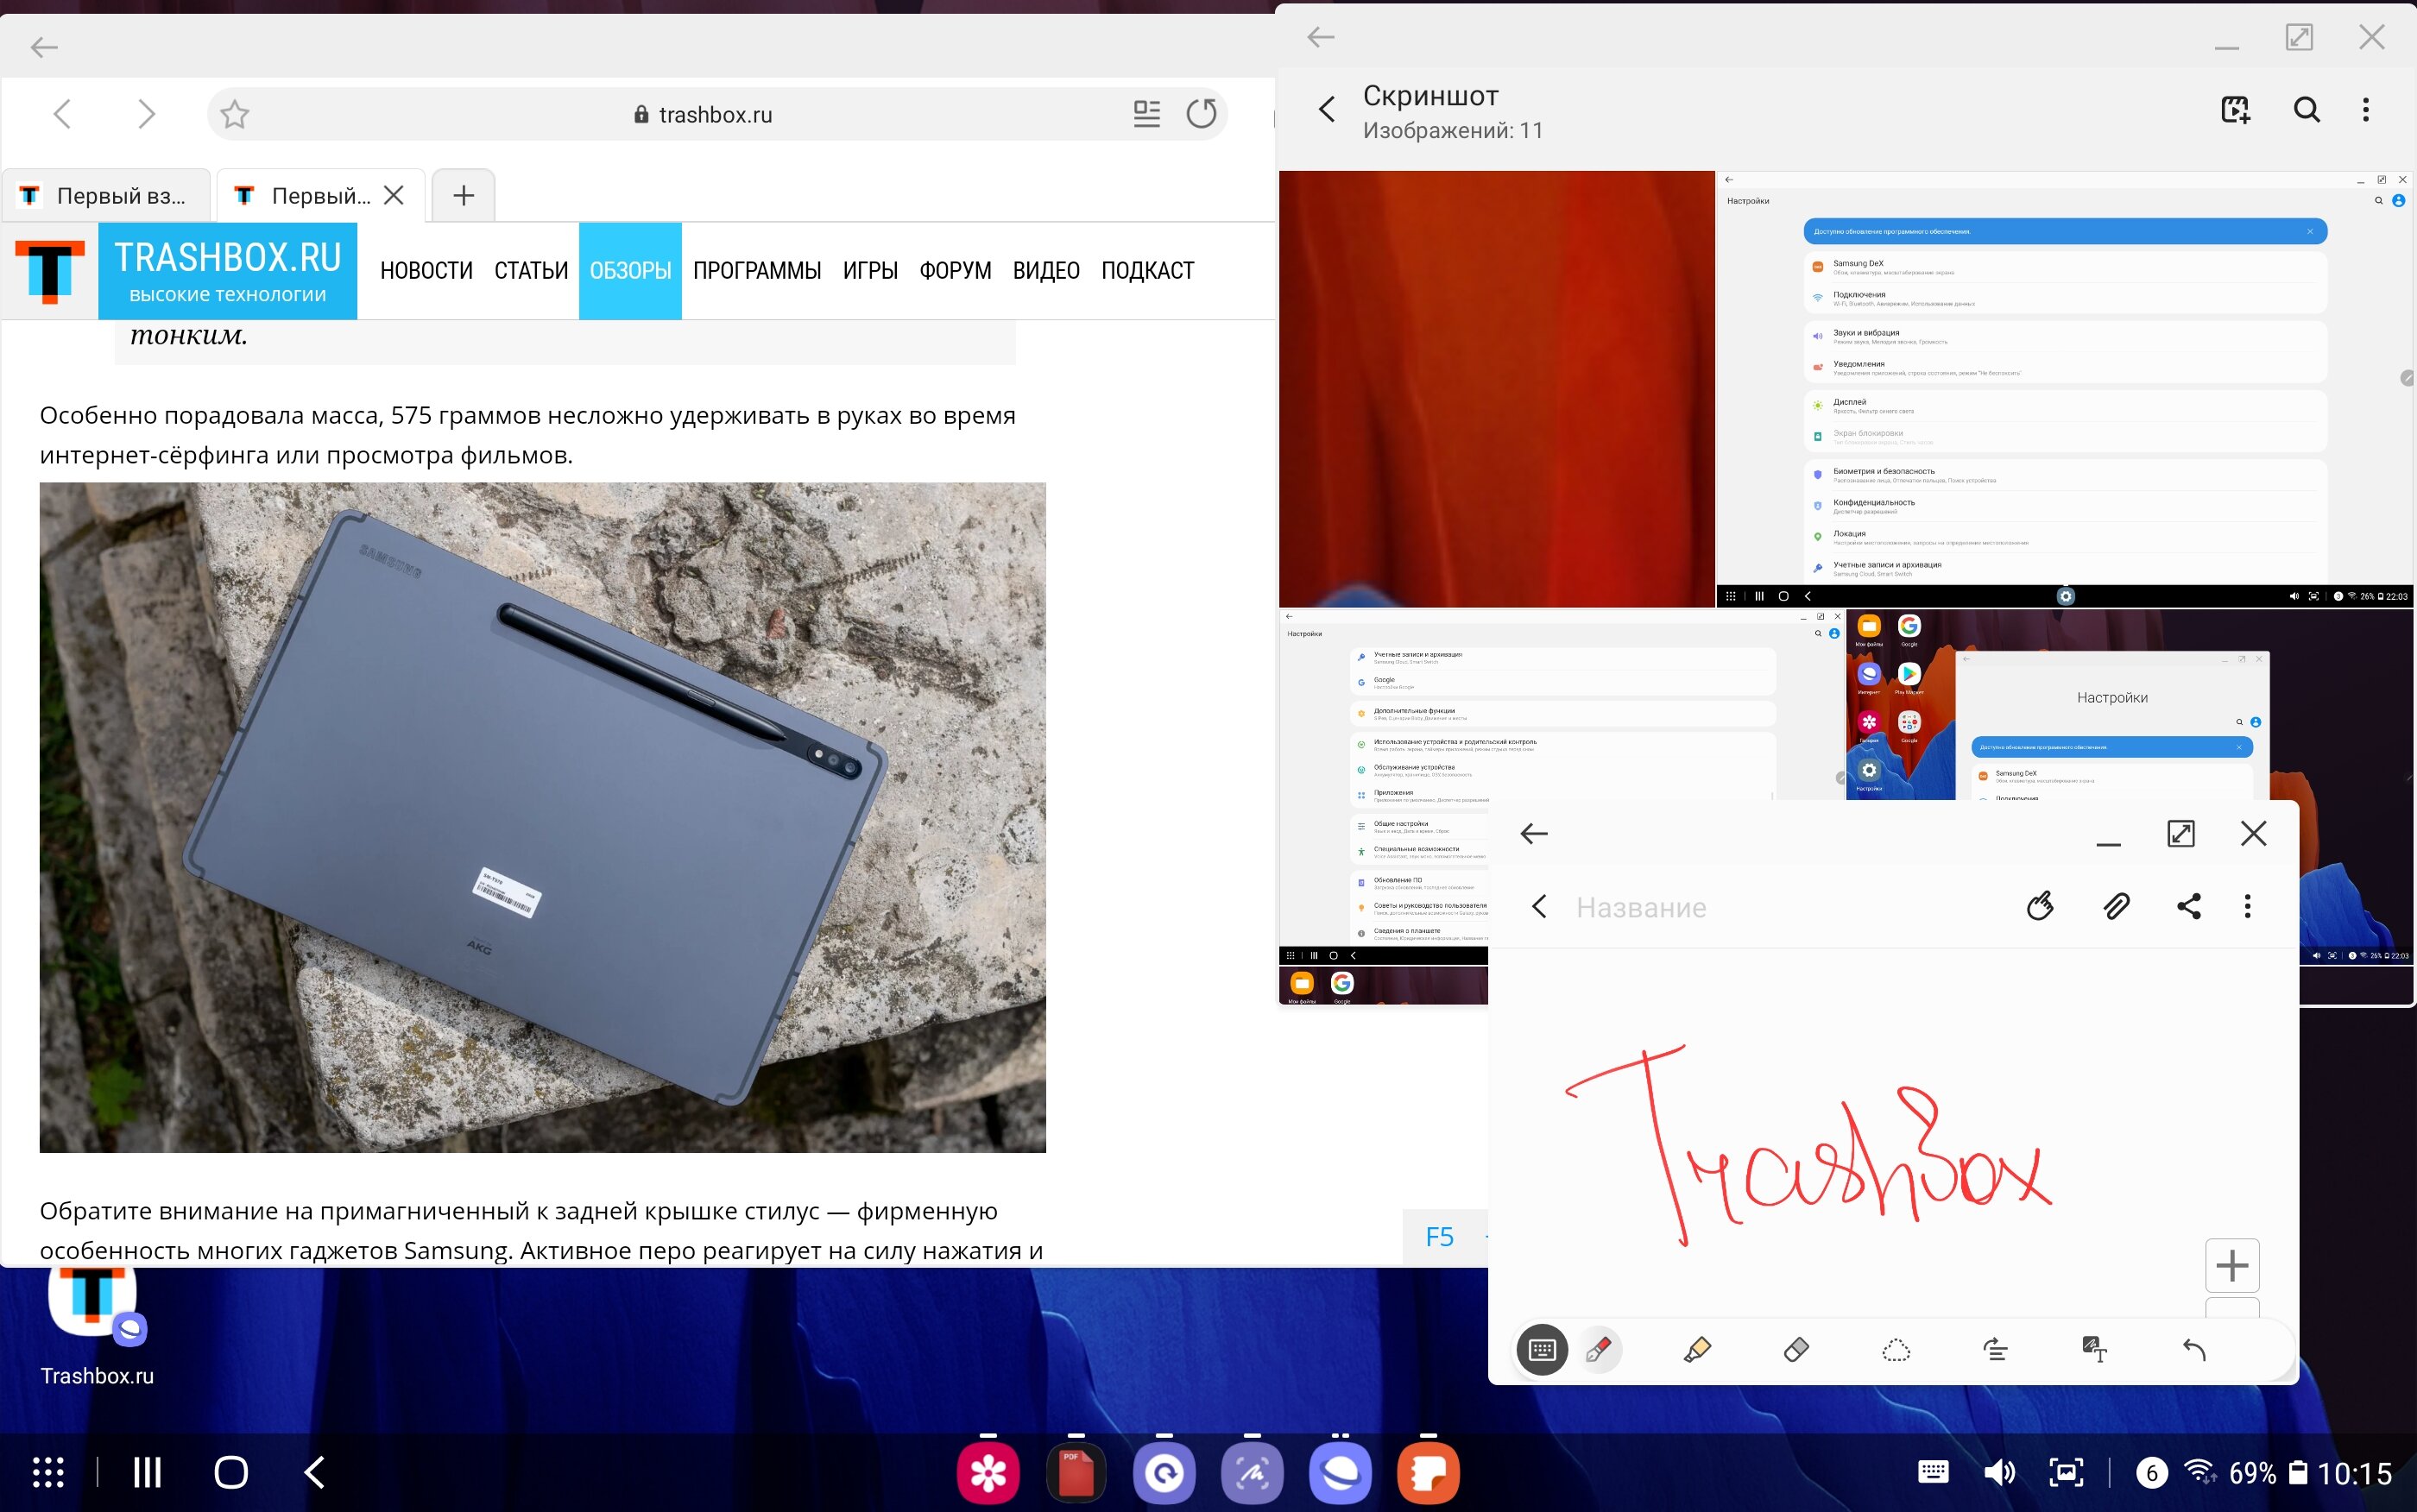Undo last stroke in Notes
This screenshot has height=1512, width=2417.
[x=2193, y=1350]
